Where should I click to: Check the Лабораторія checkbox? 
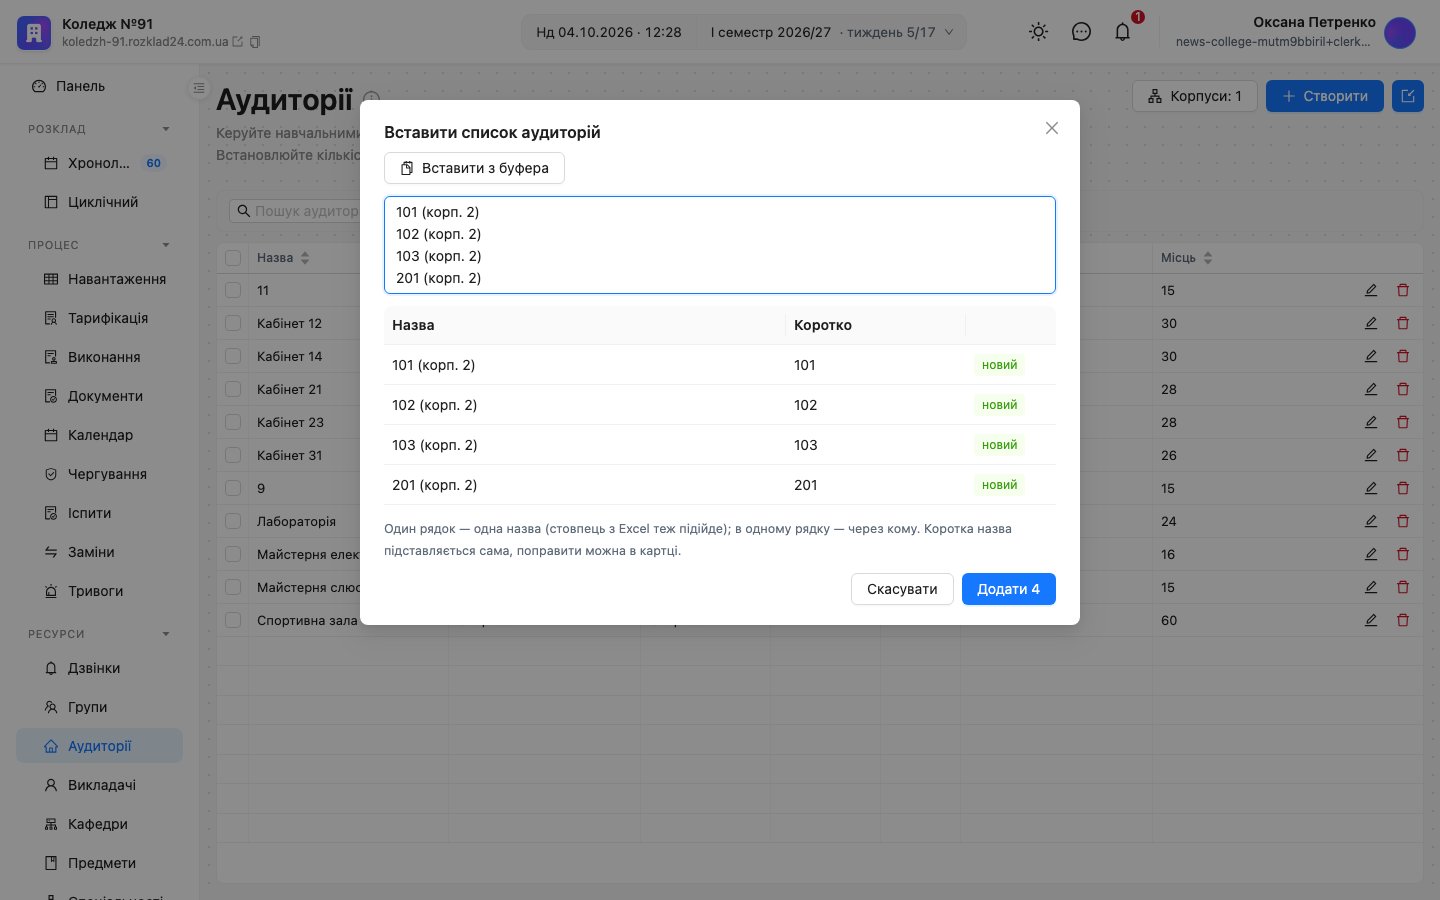(233, 521)
